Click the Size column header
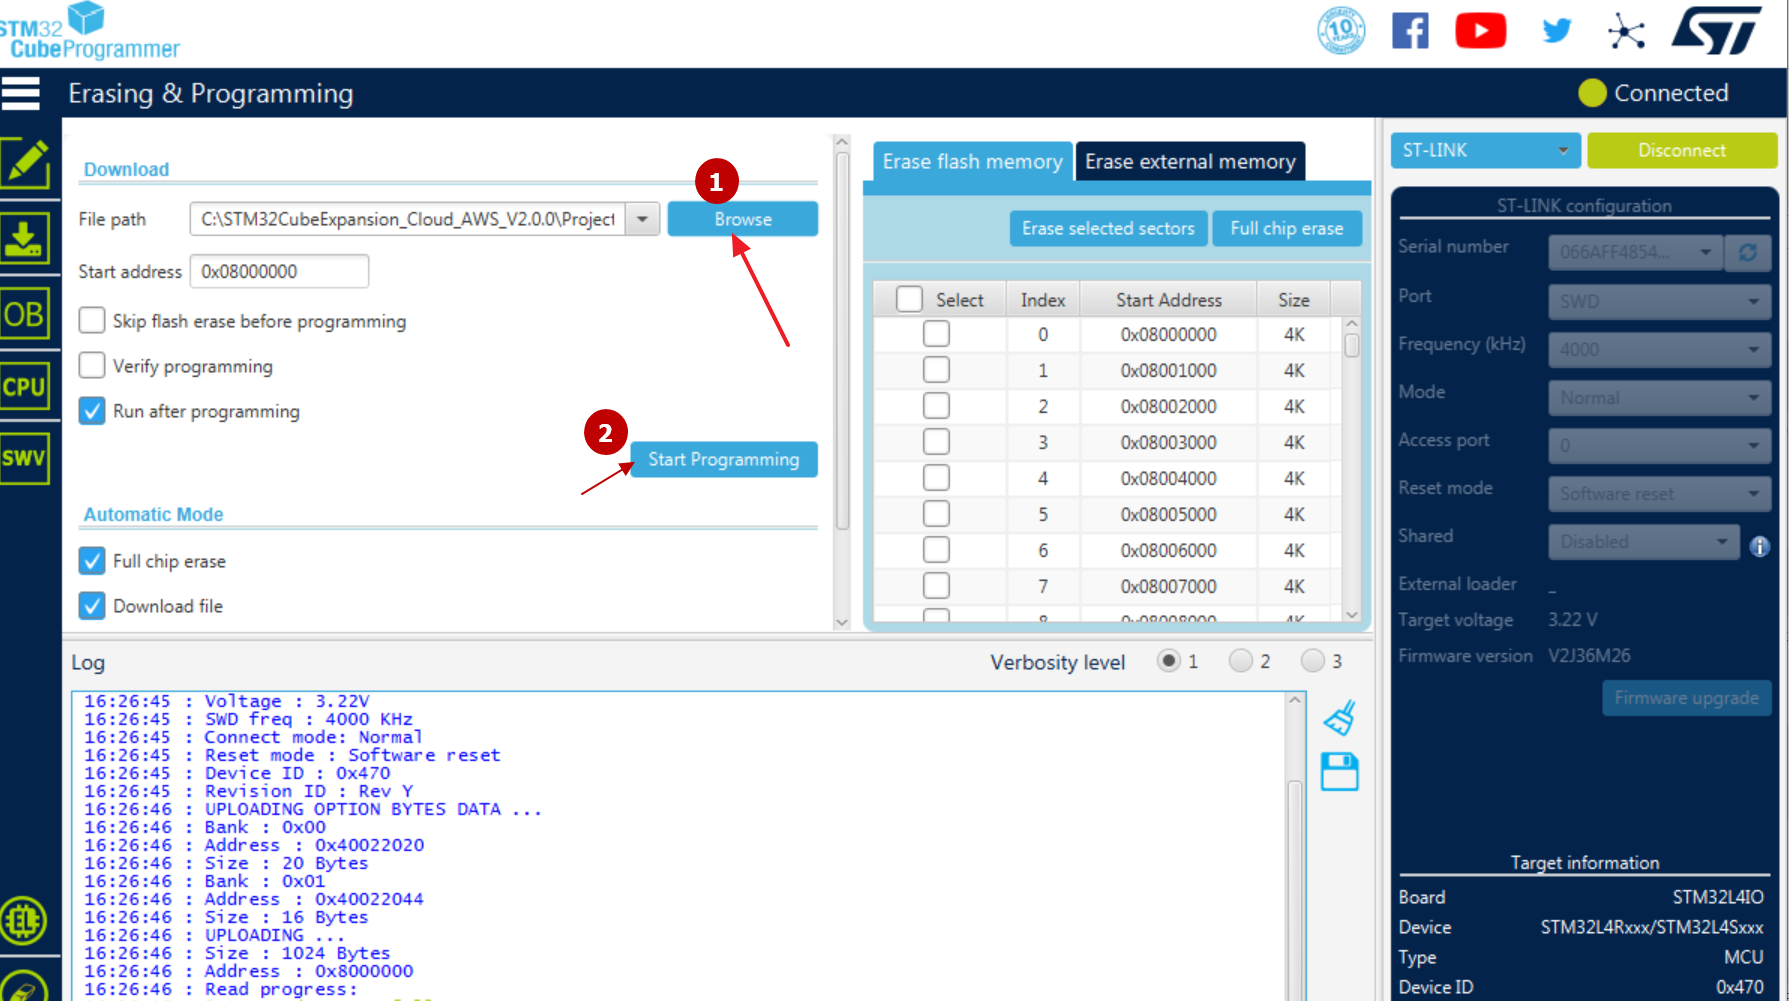1789x1001 pixels. (1294, 300)
